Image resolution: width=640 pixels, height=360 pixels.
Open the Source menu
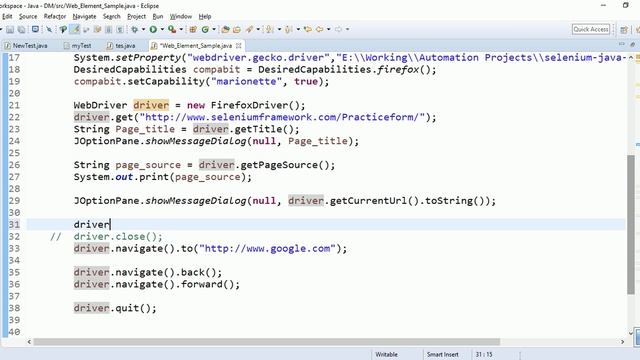(28, 16)
